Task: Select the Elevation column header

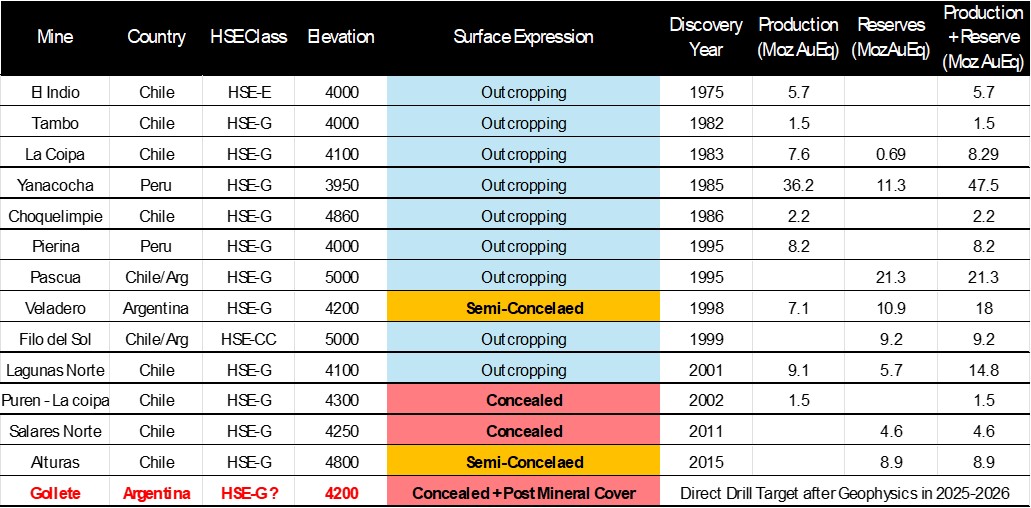Action: [x=341, y=37]
